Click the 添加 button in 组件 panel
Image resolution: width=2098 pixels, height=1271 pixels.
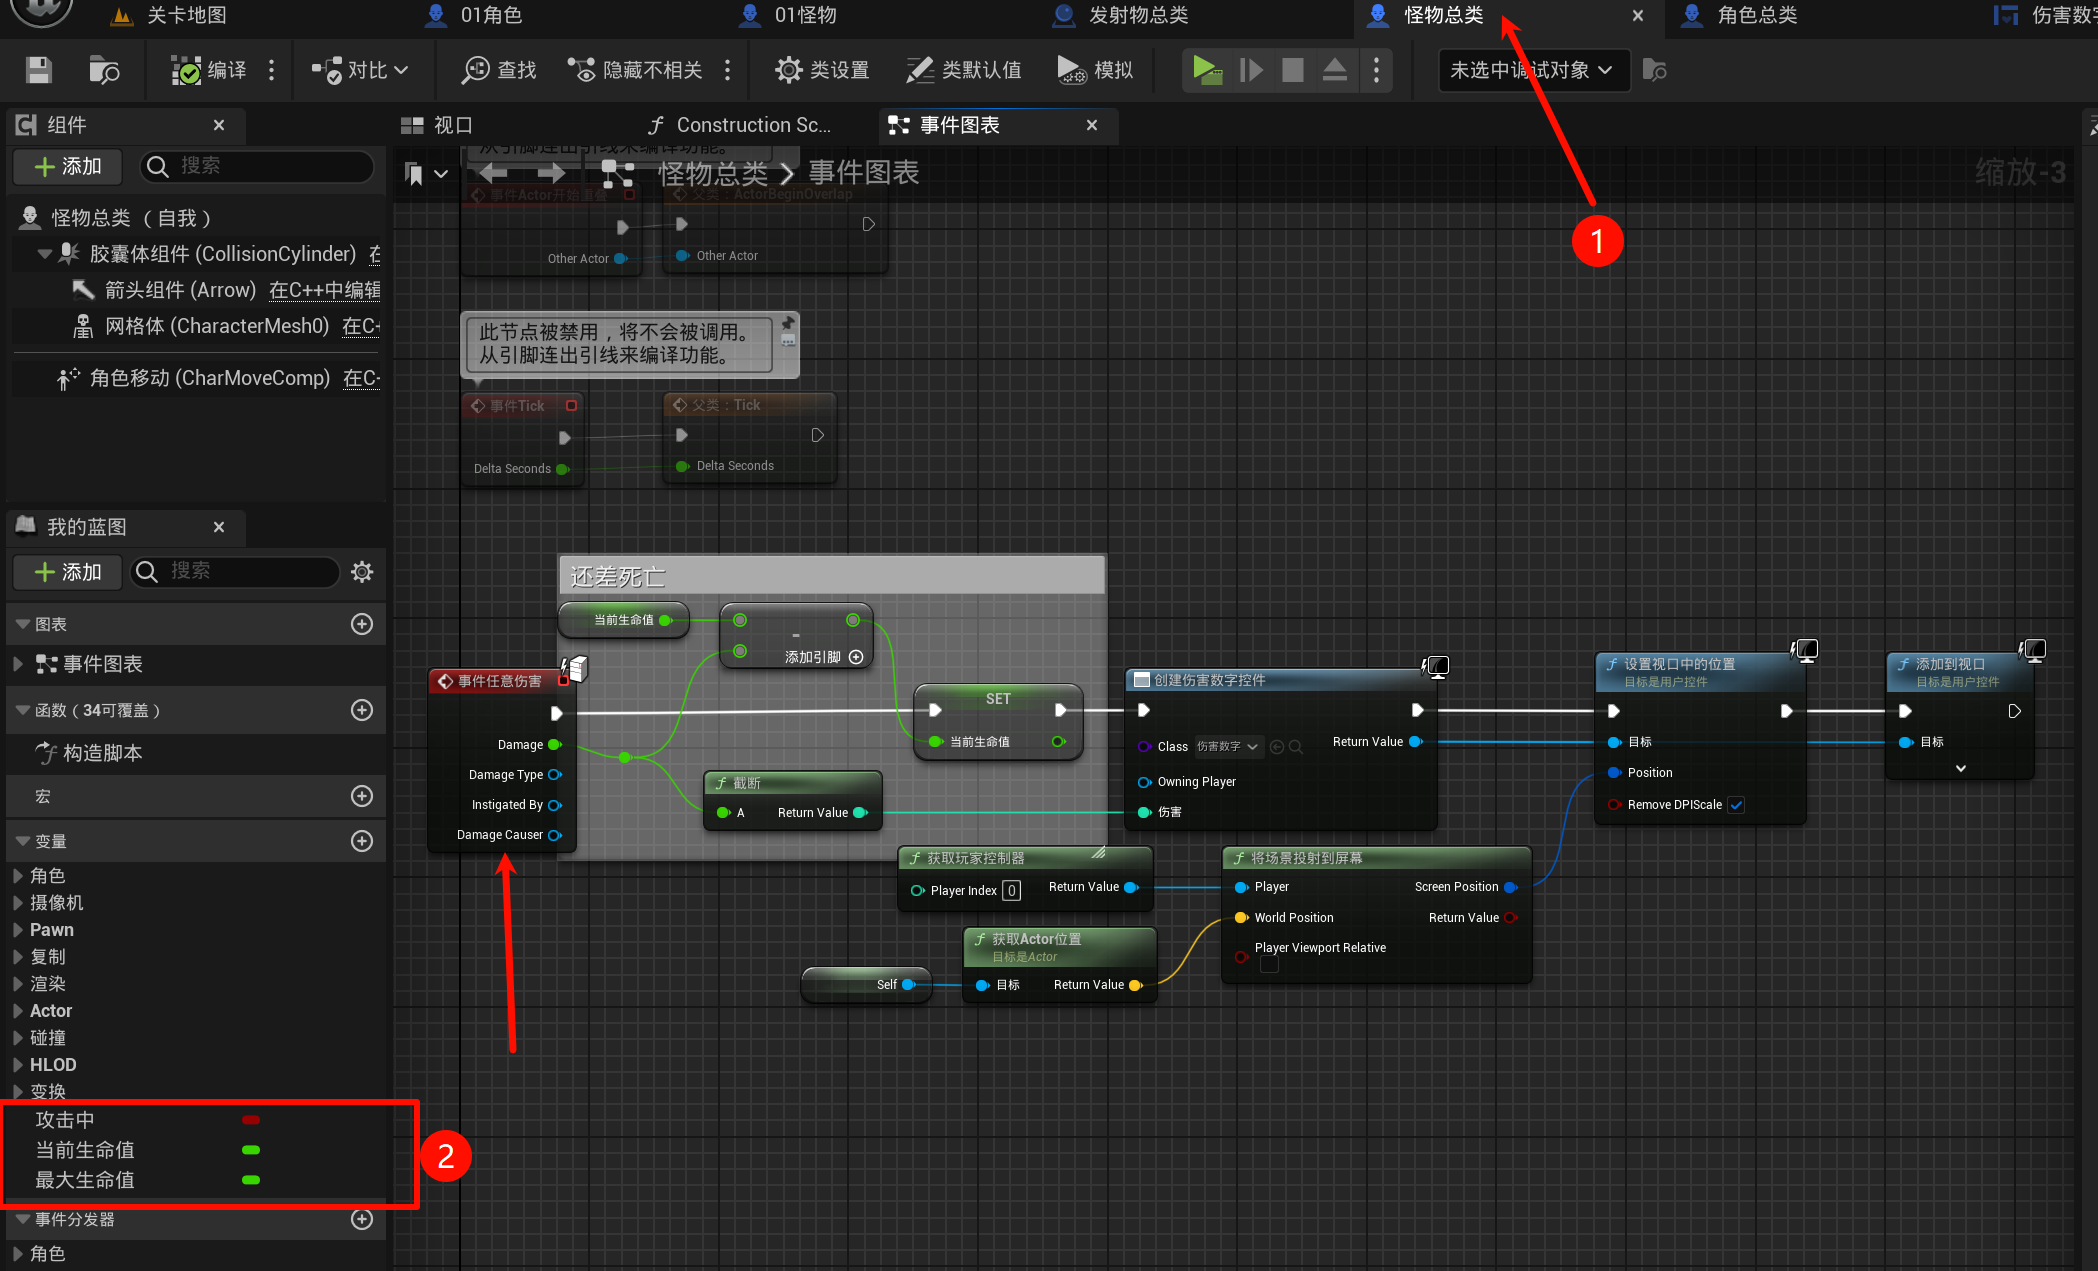coord(67,166)
